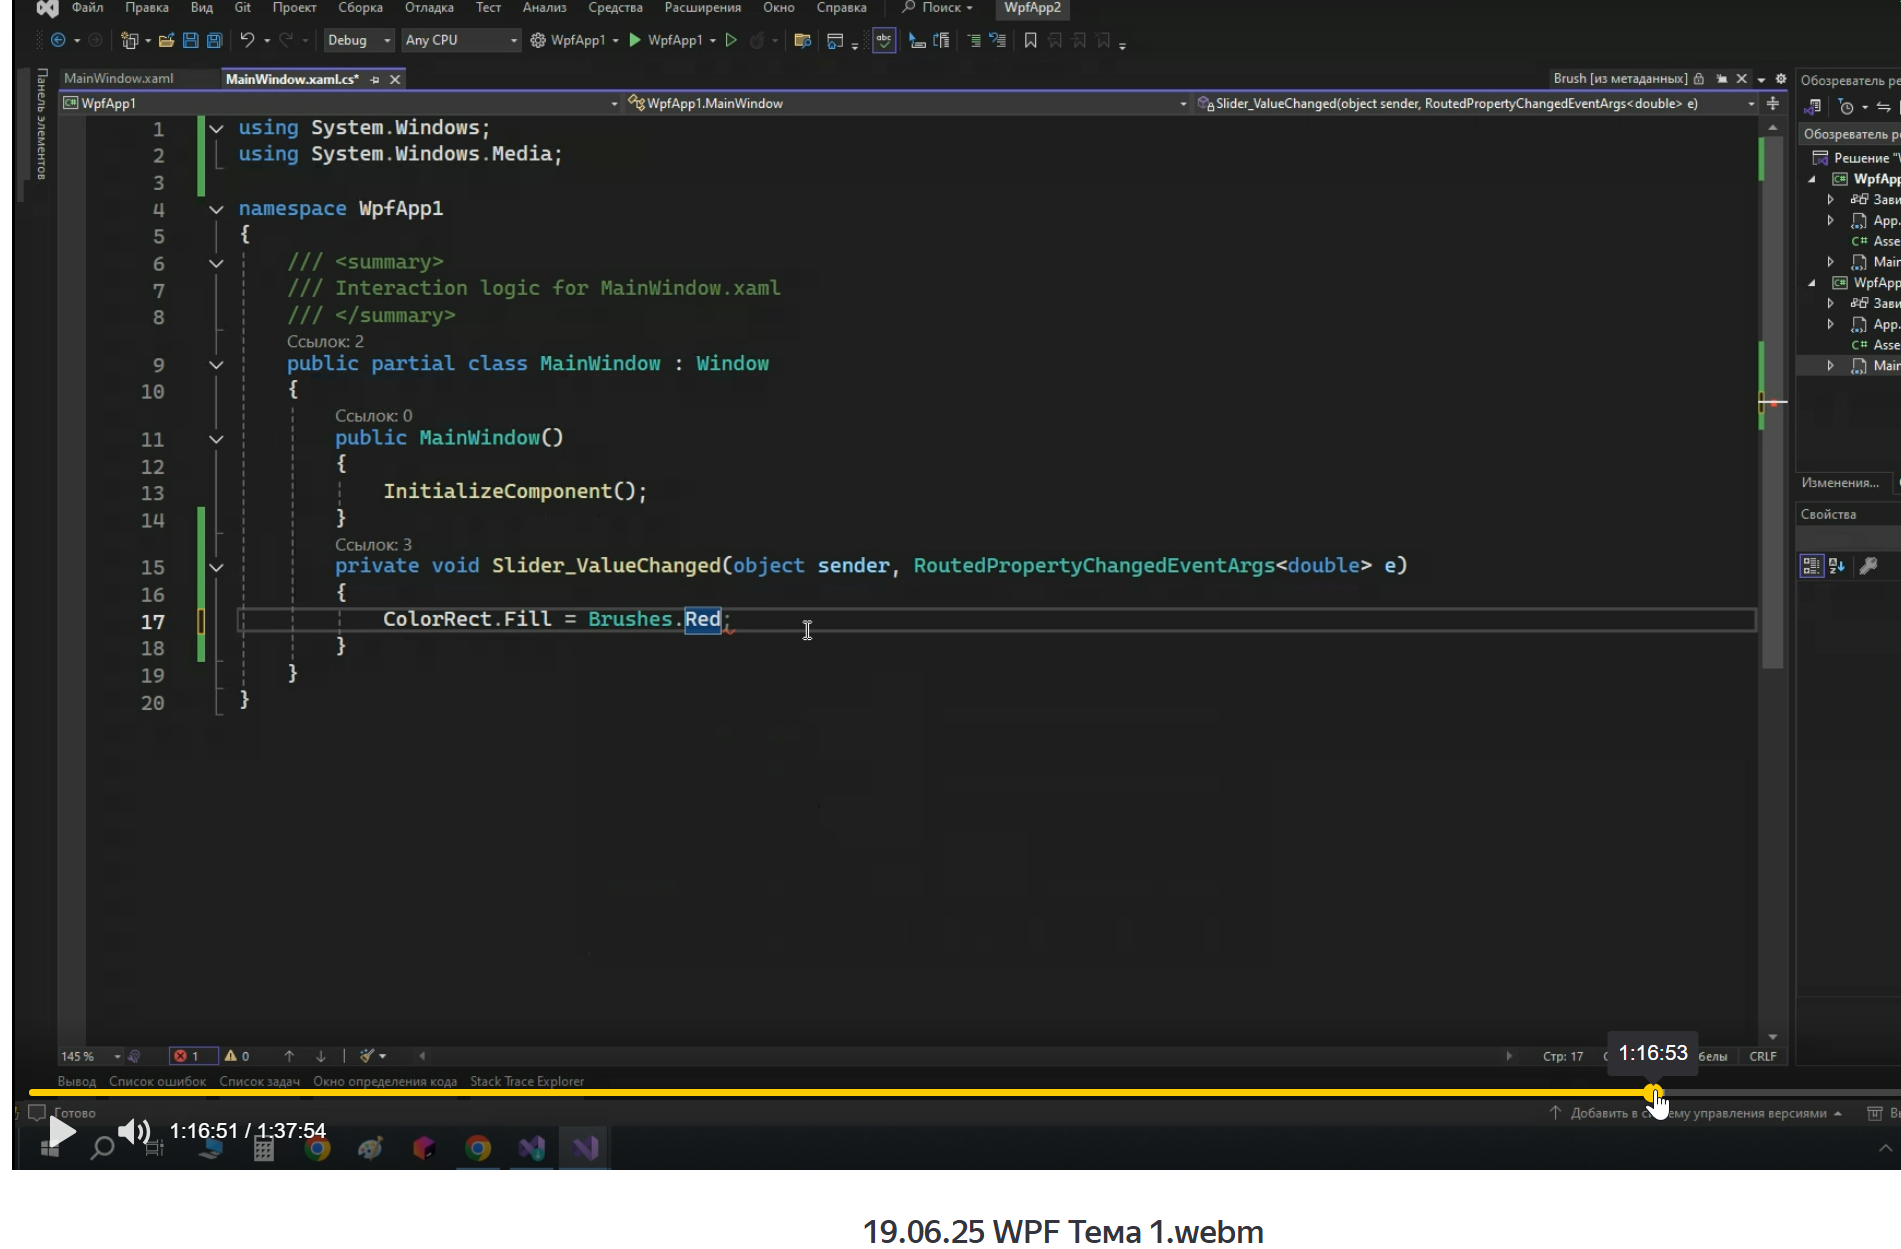Screen dimensions: 1901x1249
Task: Toggle pin on MainWindow.xaml.cs tab
Action: coord(375,79)
